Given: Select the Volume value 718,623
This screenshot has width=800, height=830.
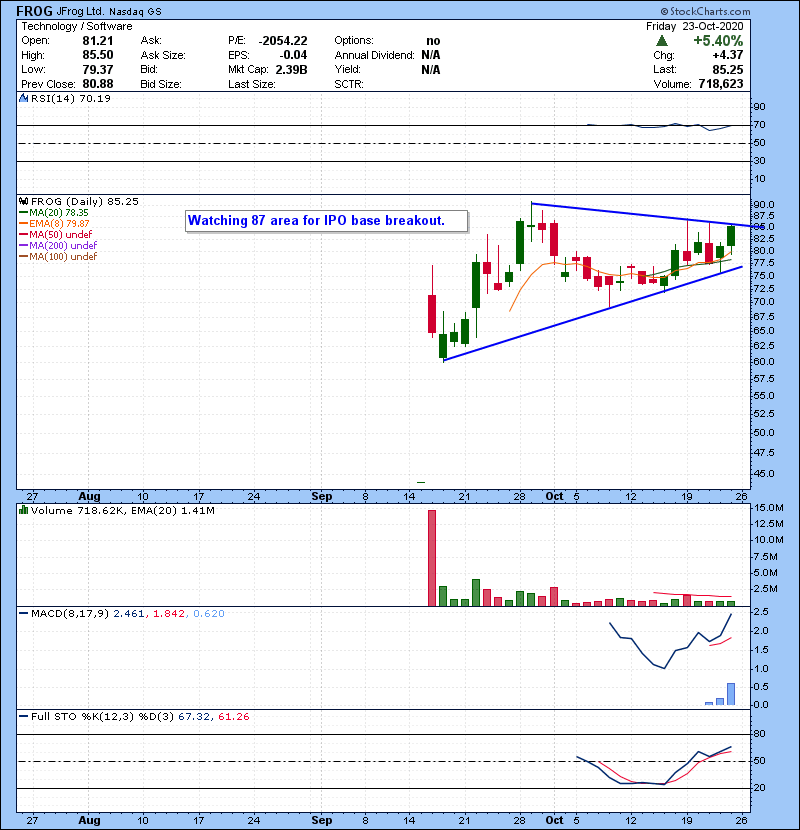Looking at the screenshot, I should tap(721, 84).
